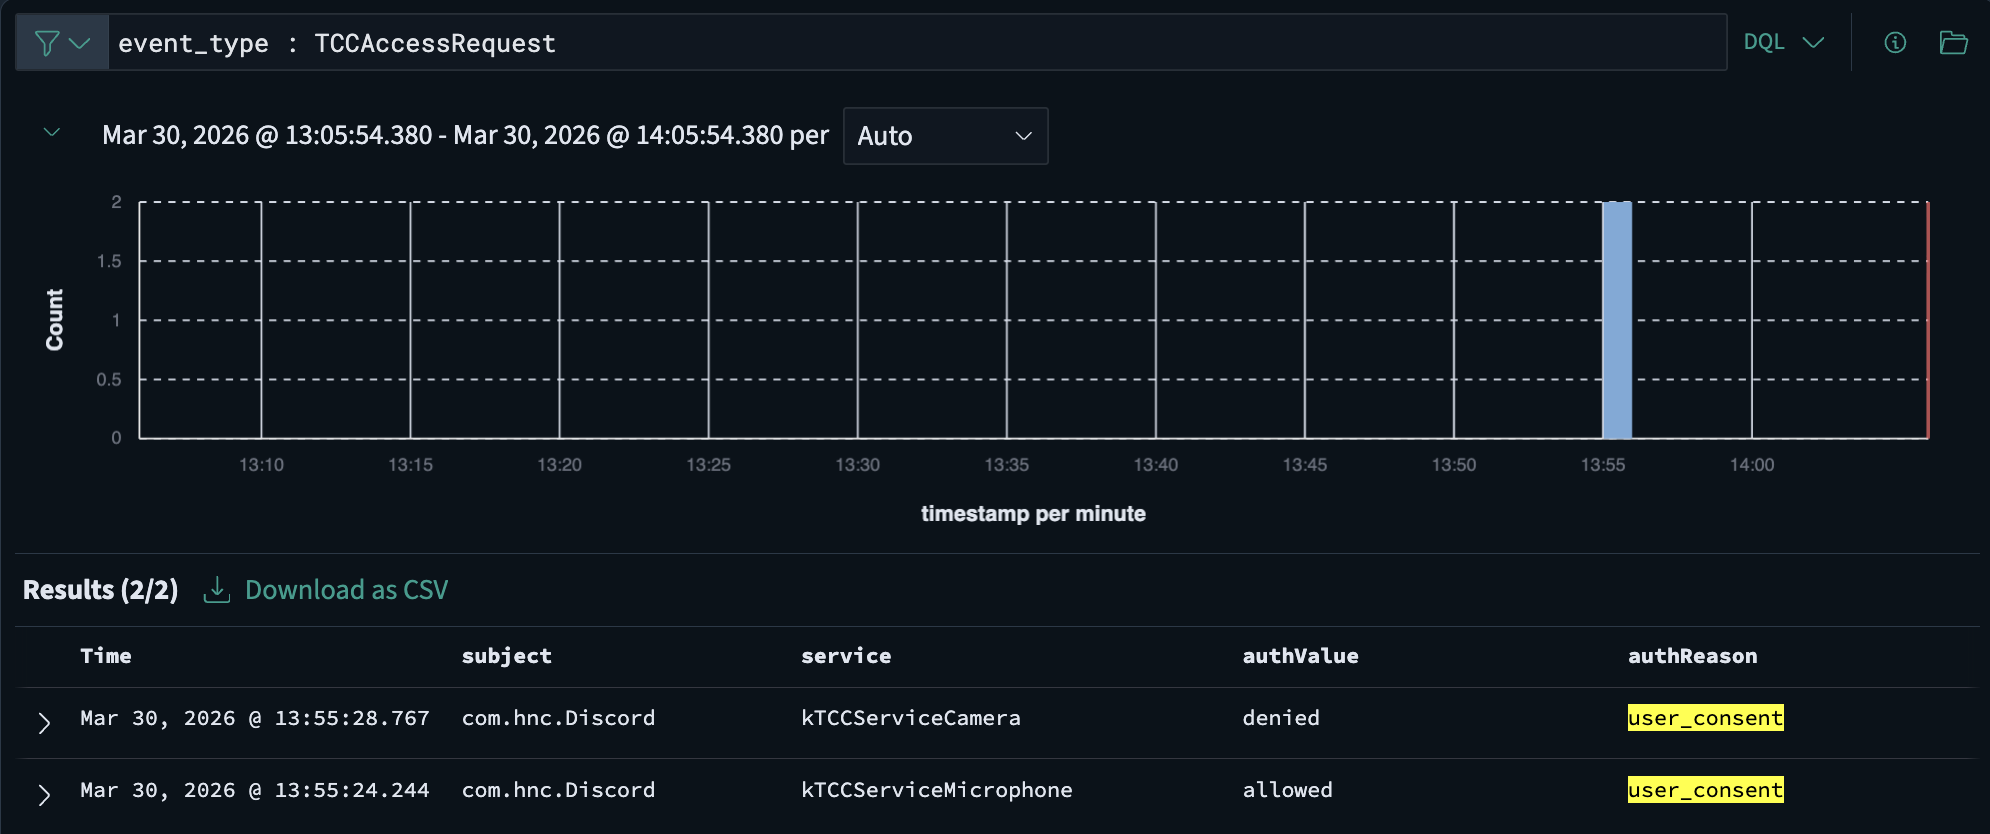Click Download as CSV link

346,590
